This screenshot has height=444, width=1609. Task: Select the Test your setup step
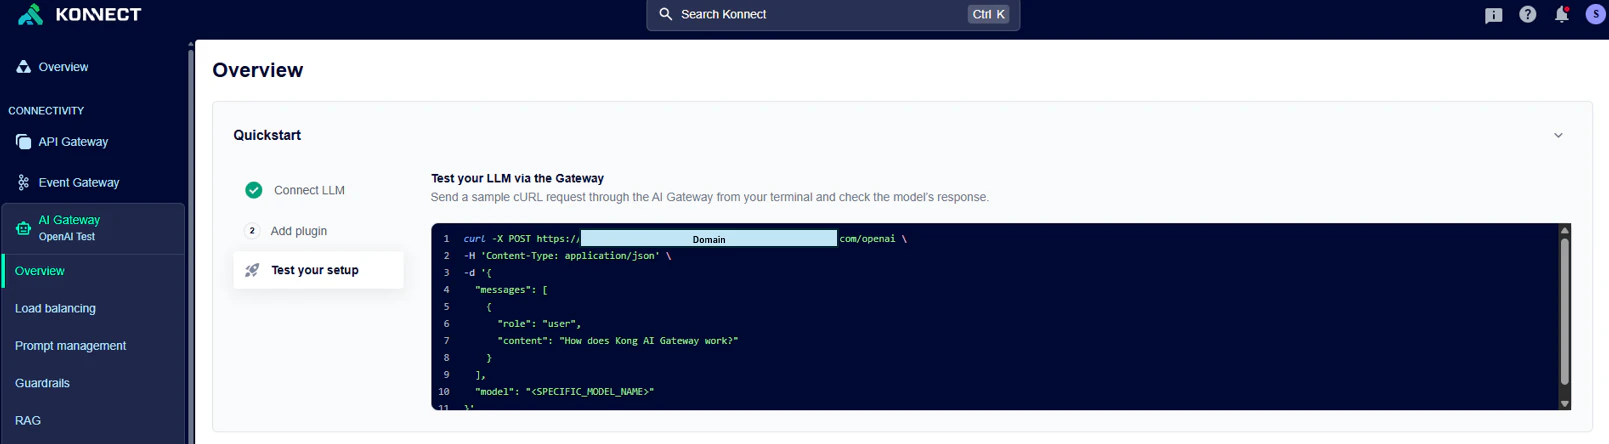click(x=318, y=270)
